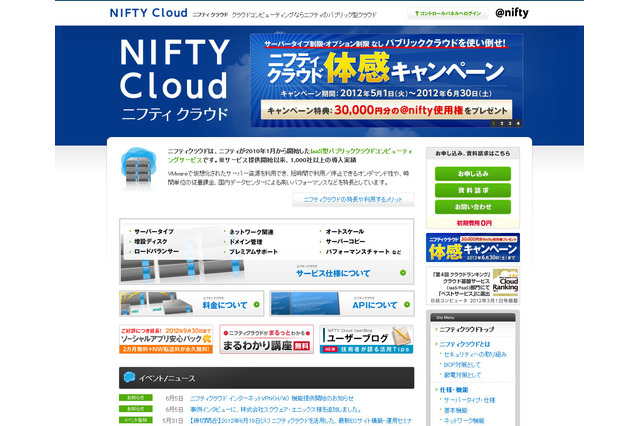Open news about スクウェア・エニックス case interview
640x426 pixels.
click(276, 409)
